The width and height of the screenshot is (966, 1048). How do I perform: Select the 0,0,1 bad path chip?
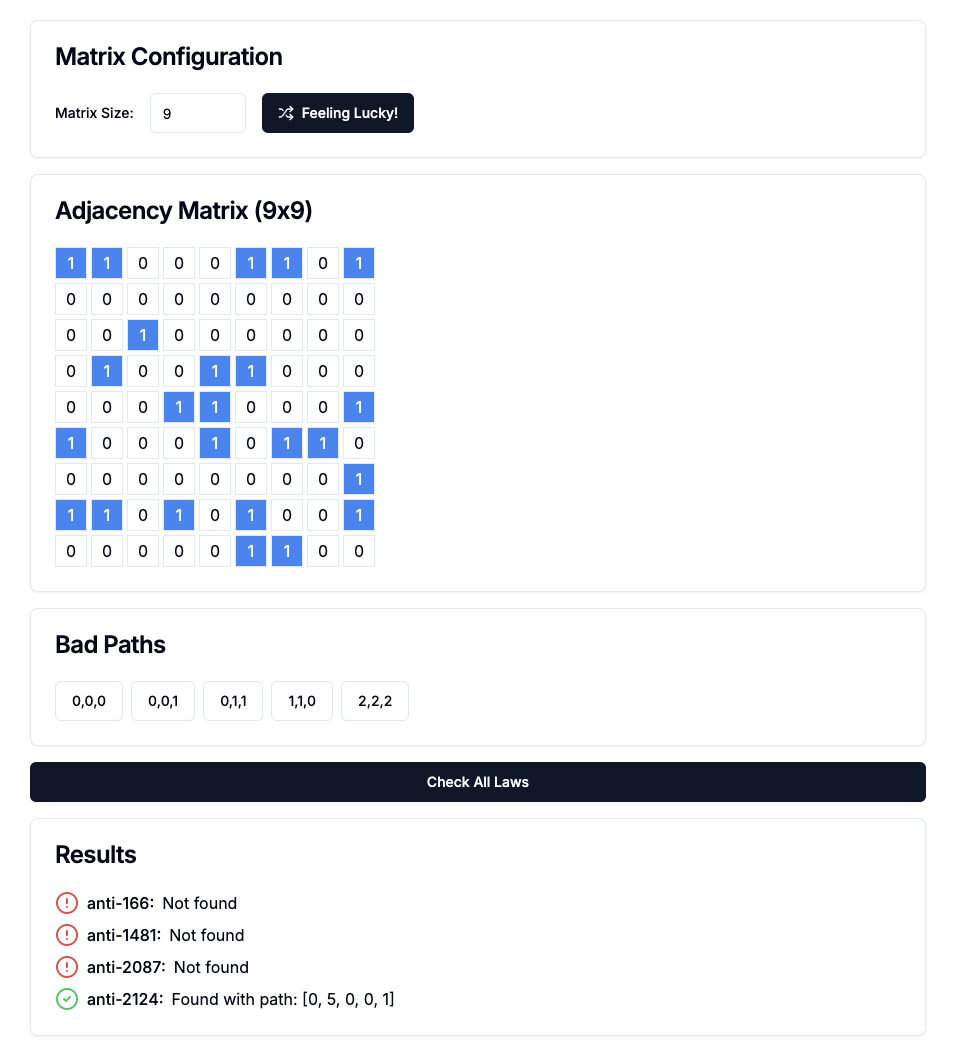163,701
